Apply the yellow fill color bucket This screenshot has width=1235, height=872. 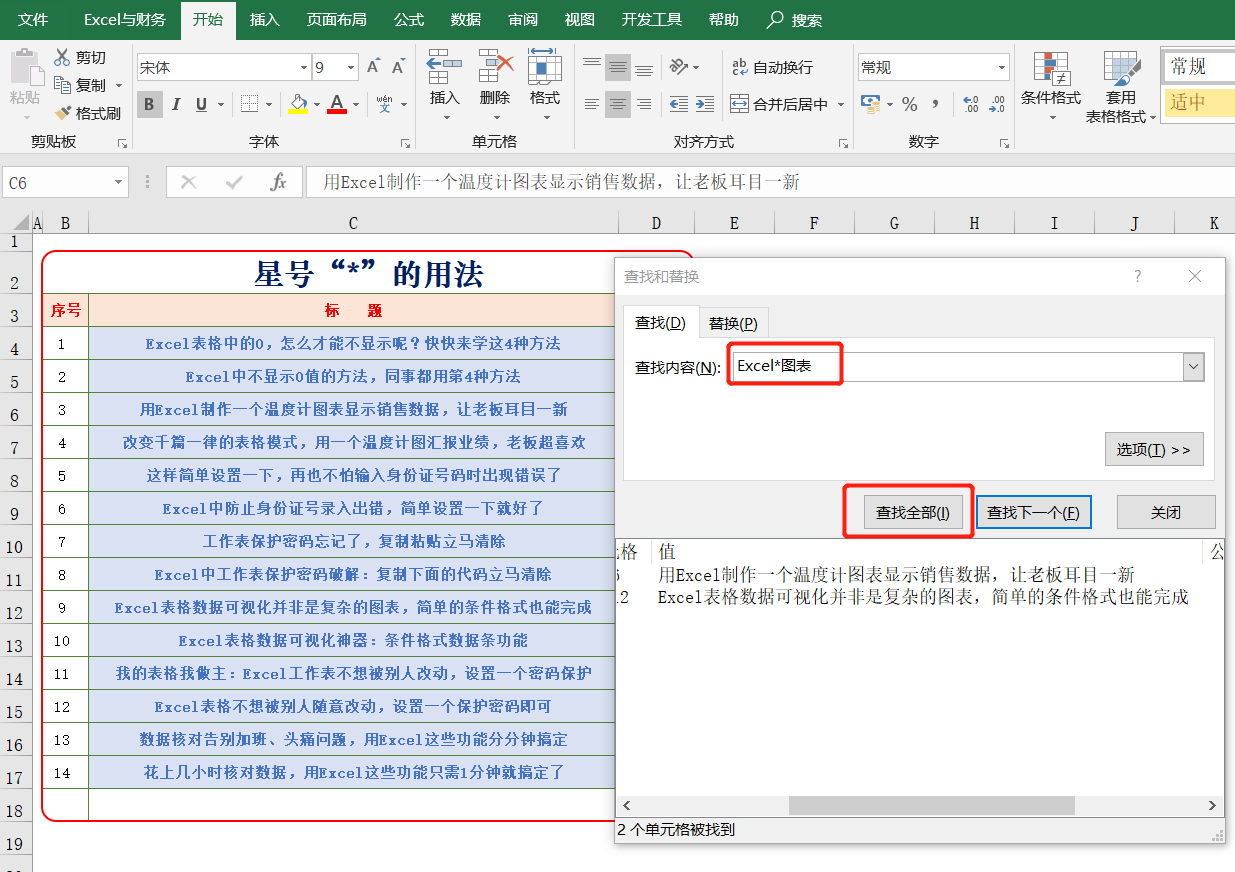[298, 104]
